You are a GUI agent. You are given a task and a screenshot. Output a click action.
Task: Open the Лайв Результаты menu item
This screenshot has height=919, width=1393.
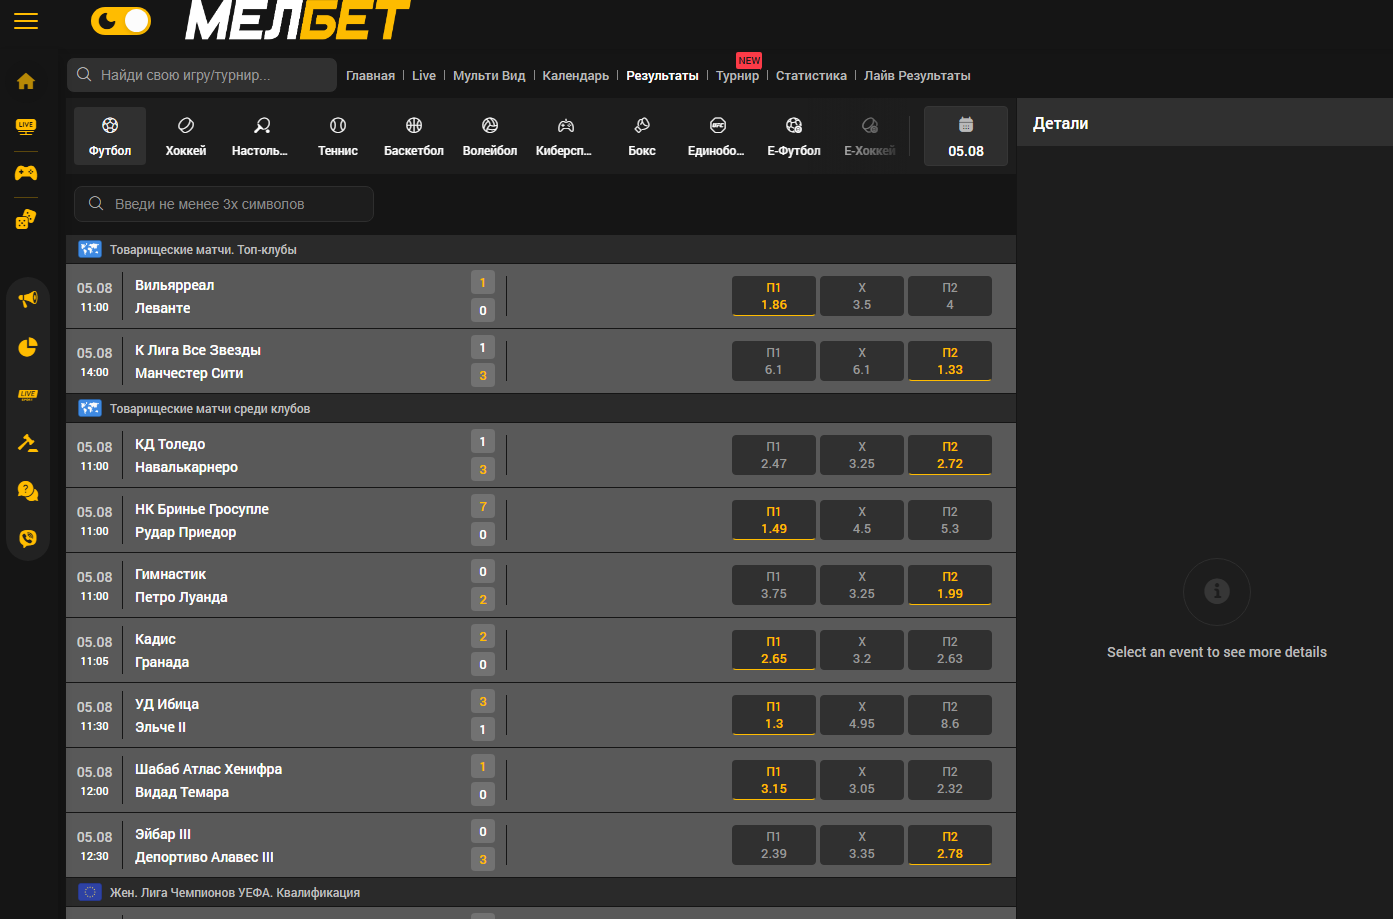coord(917,76)
